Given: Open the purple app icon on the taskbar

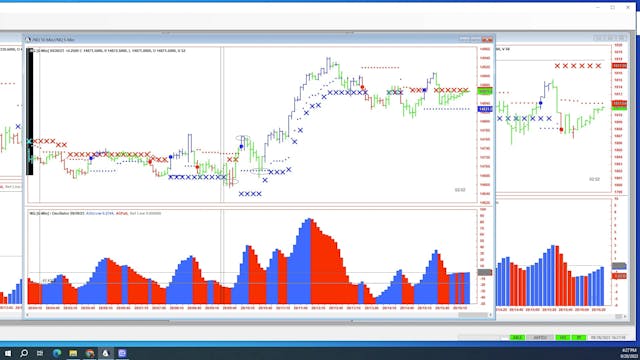Looking at the screenshot, I should point(122,353).
